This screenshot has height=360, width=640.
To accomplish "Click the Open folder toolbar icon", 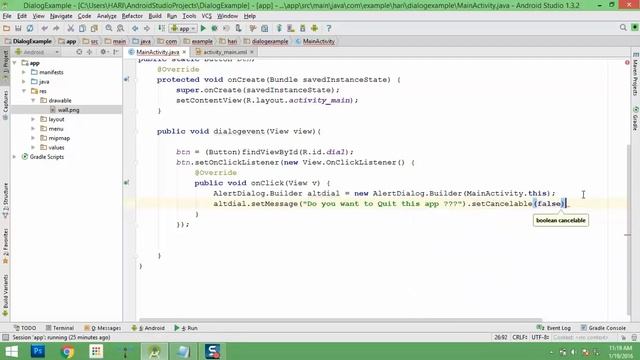I will click(7, 28).
